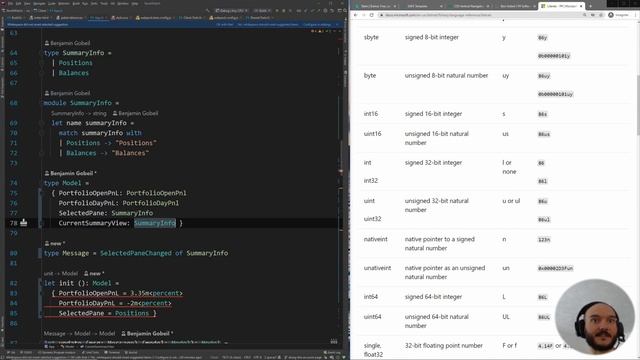Click '3.35m<percent>' value on line 83
The height and width of the screenshot is (360, 640).
(156, 293)
